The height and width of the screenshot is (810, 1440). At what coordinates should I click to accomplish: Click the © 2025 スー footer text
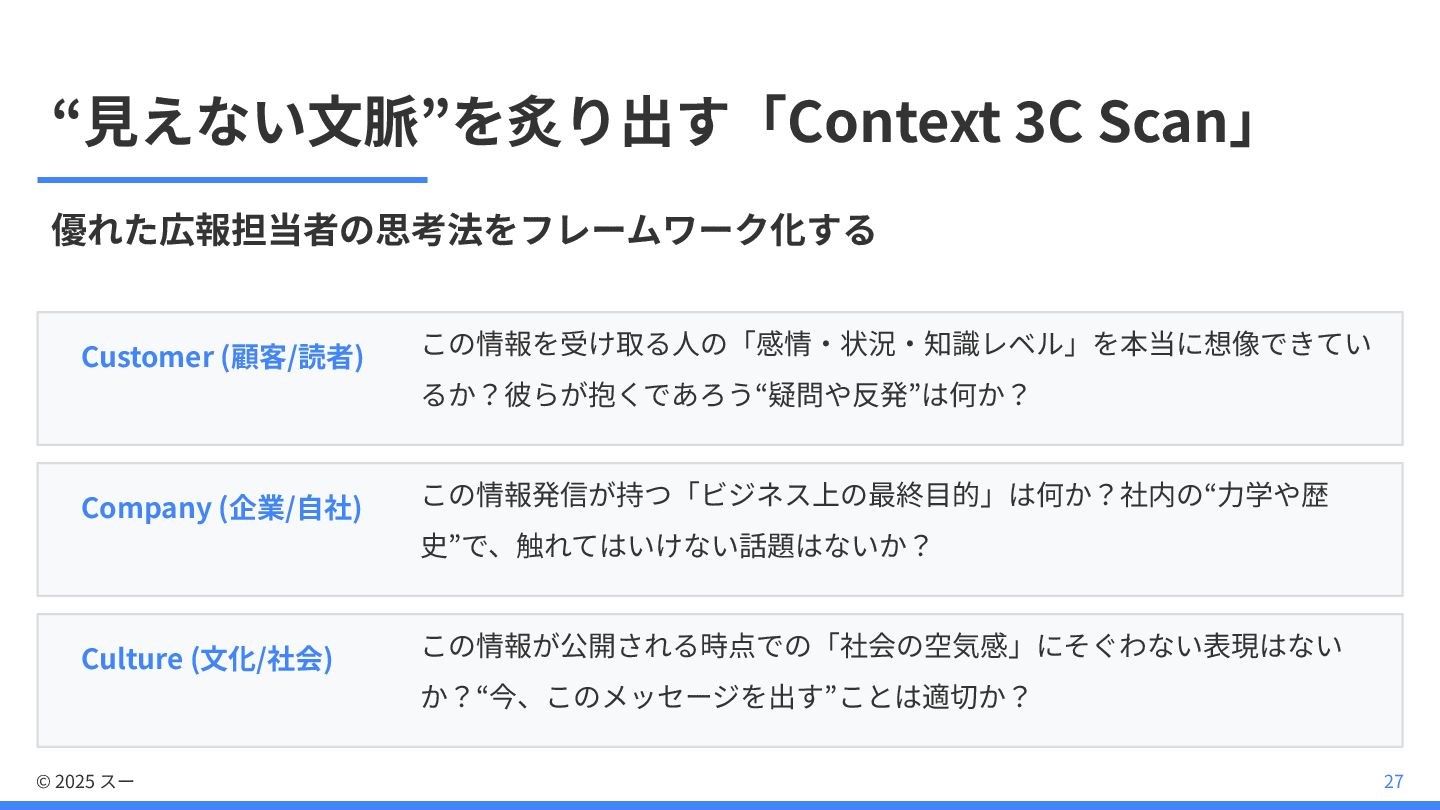click(x=85, y=781)
